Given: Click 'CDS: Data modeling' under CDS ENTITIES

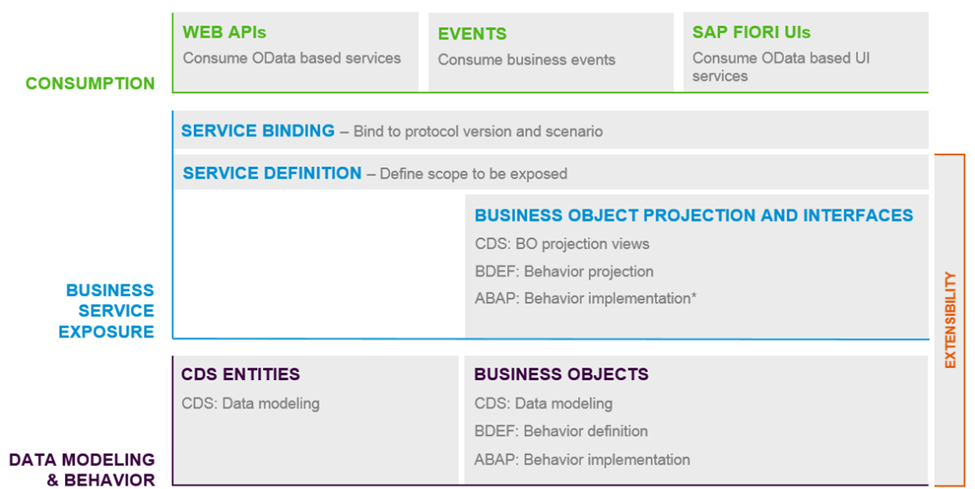Looking at the screenshot, I should tap(250, 403).
